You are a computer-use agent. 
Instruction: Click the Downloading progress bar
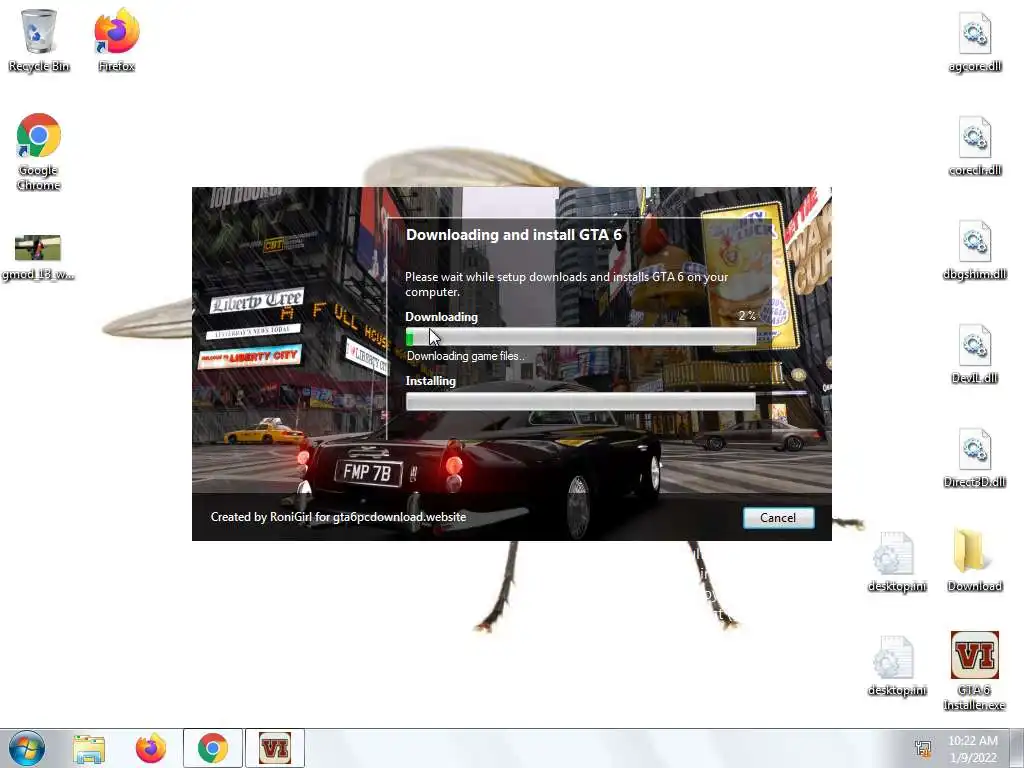pos(581,337)
